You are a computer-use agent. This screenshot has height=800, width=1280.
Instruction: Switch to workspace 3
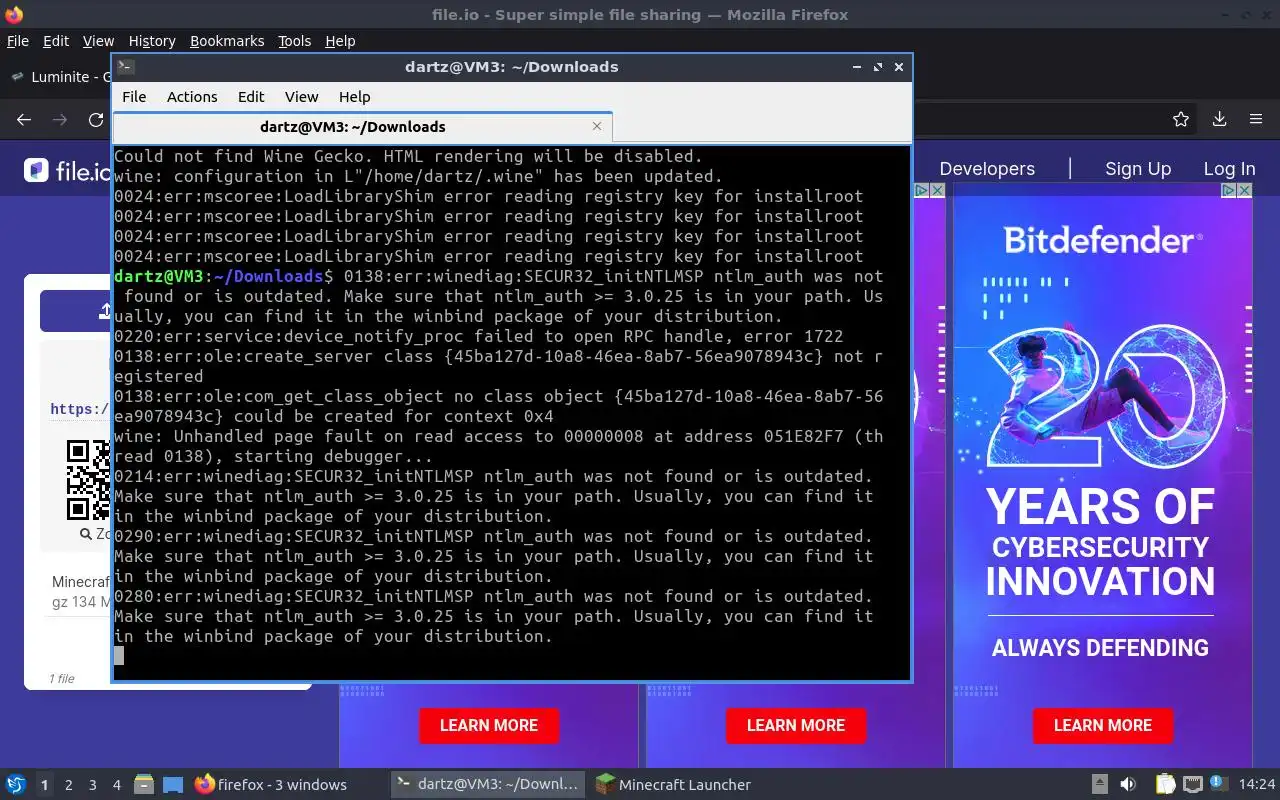93,785
